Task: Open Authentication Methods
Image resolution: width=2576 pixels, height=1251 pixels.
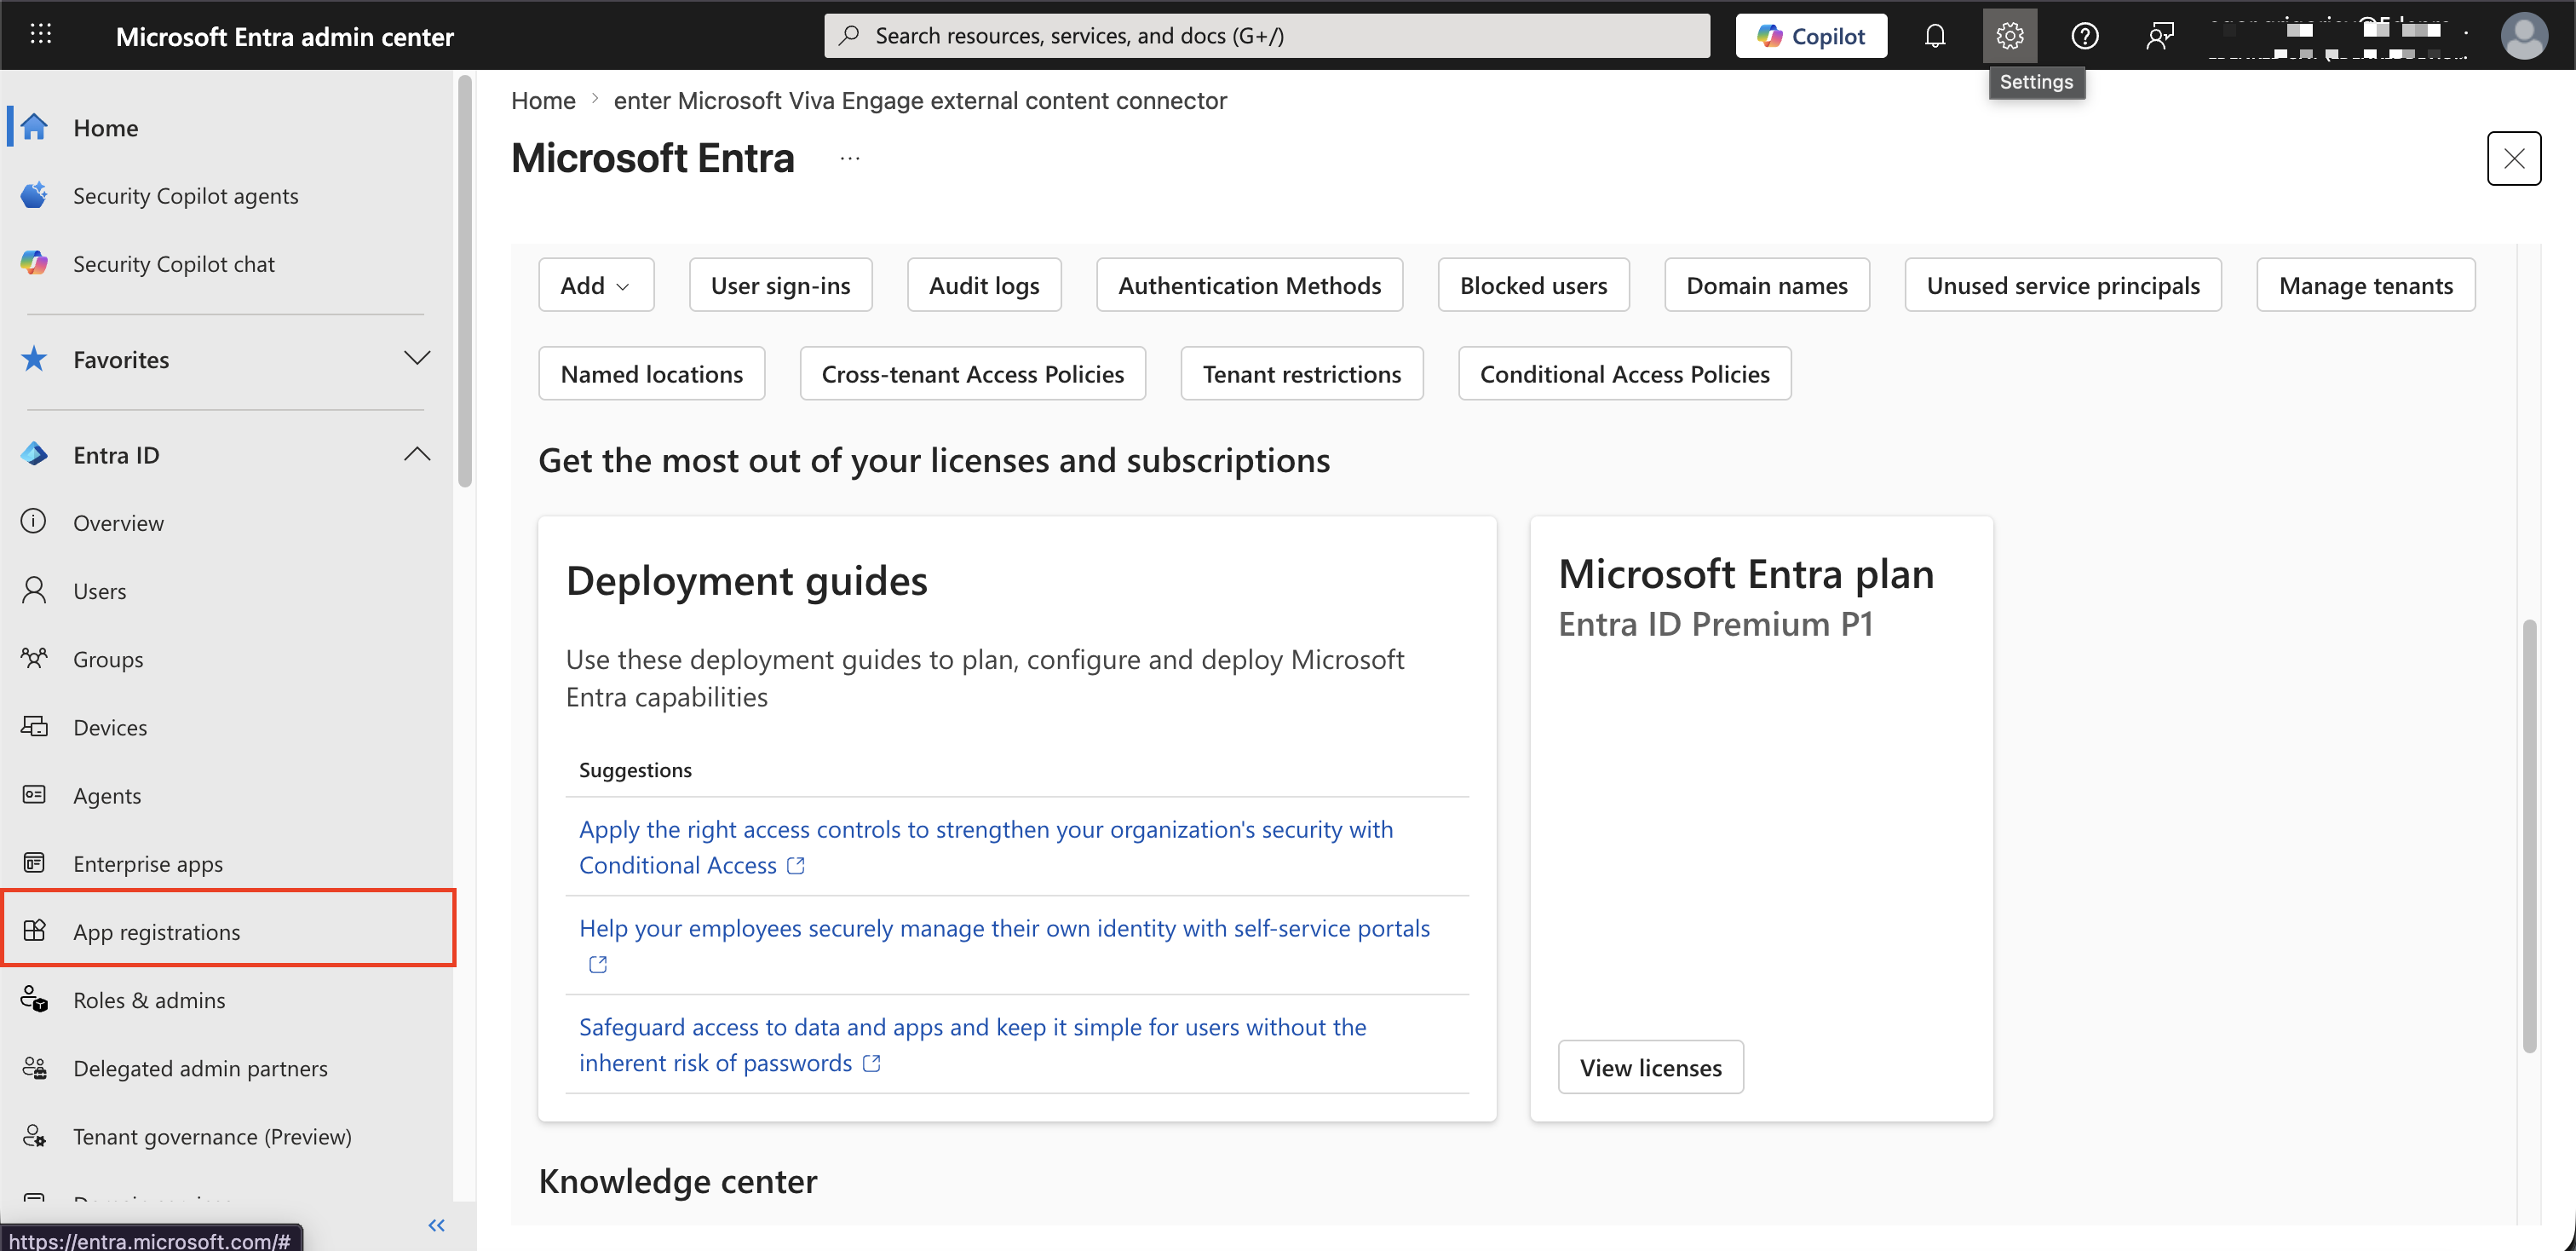Action: pyautogui.click(x=1249, y=285)
